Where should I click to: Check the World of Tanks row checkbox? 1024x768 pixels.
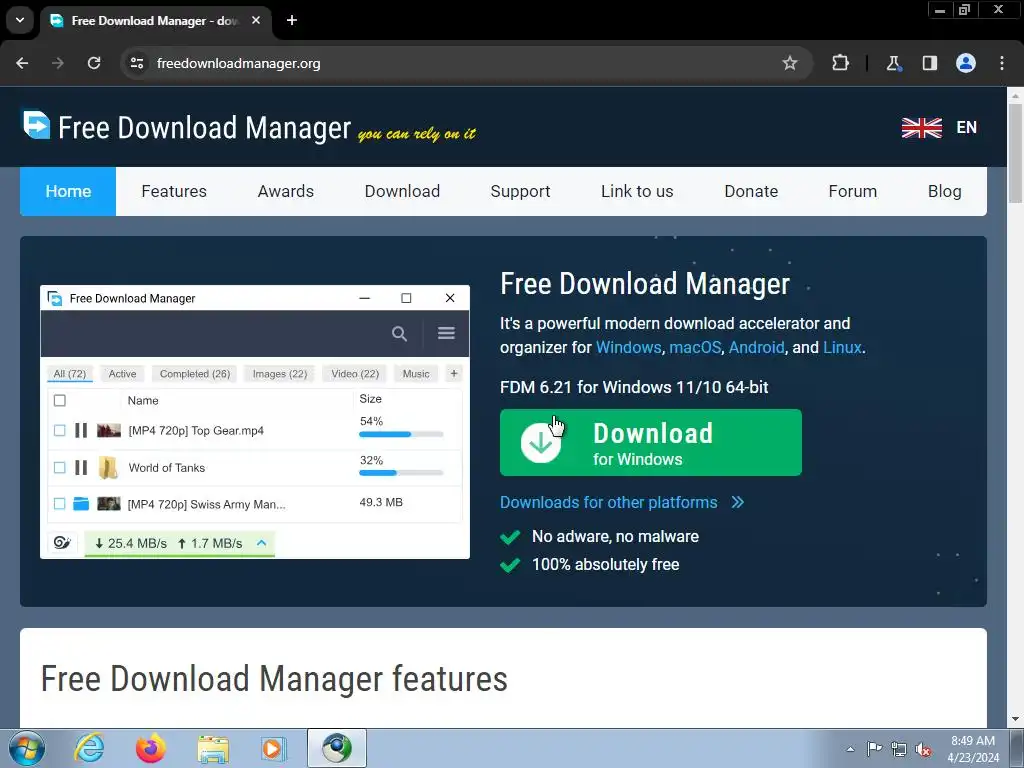59,468
